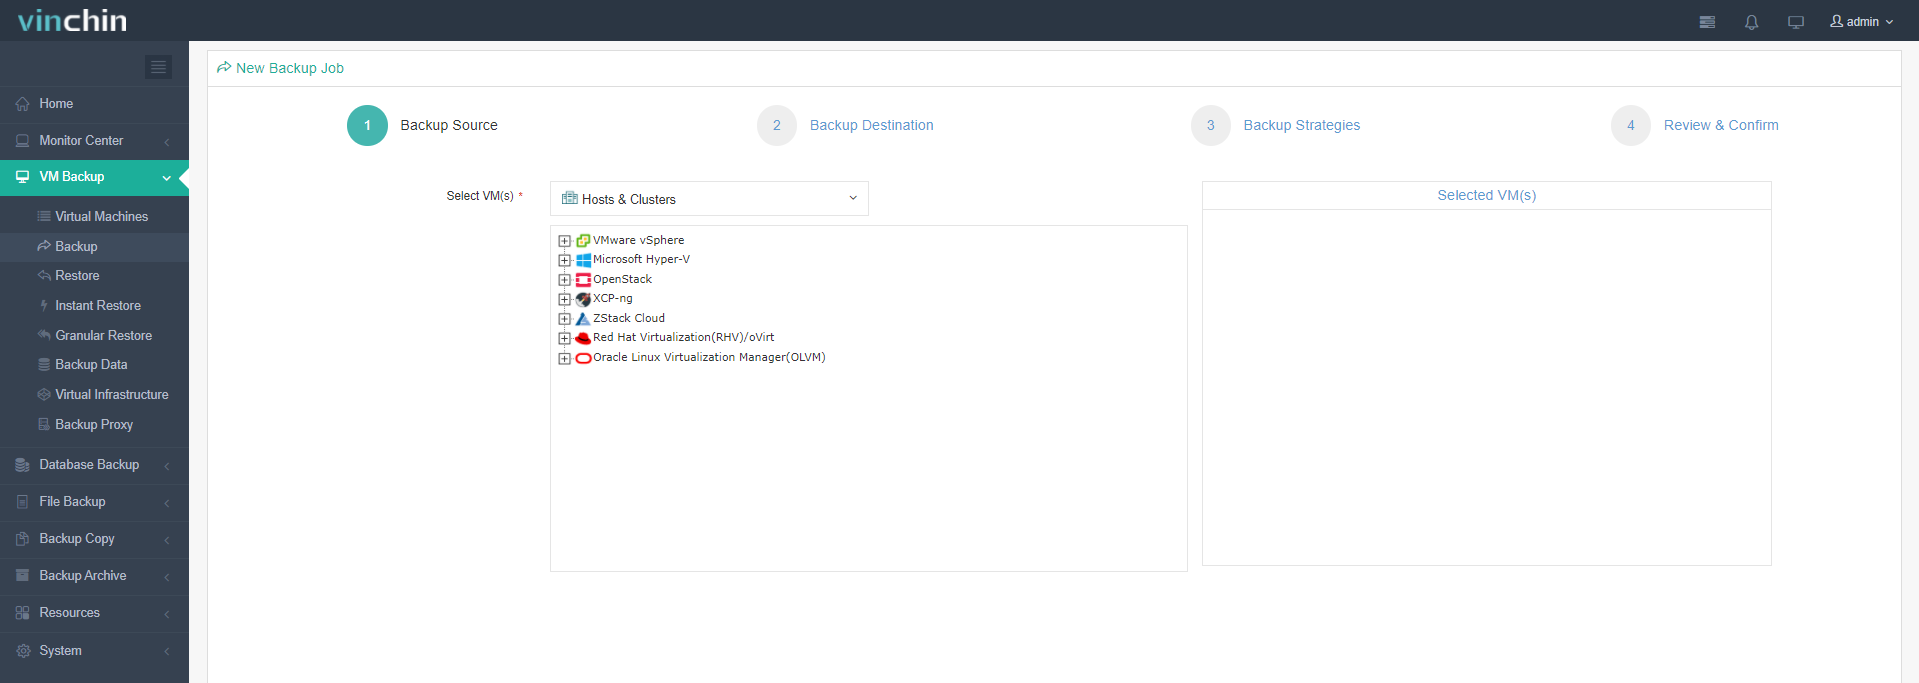Open Virtual Infrastructure page
The image size is (1919, 683).
[94, 395]
